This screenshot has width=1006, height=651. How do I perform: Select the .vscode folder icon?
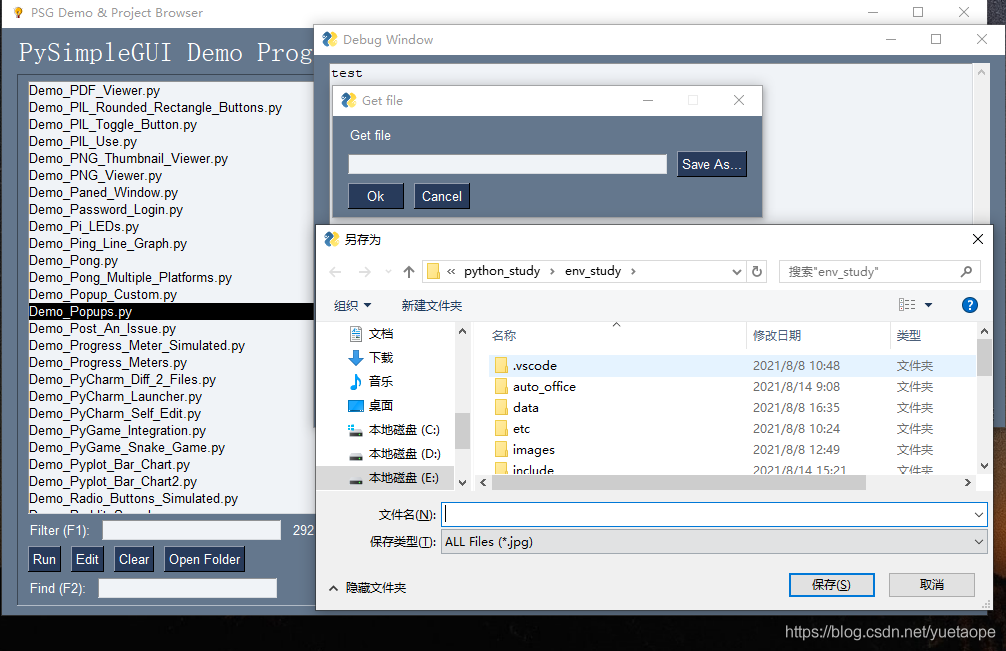point(501,366)
